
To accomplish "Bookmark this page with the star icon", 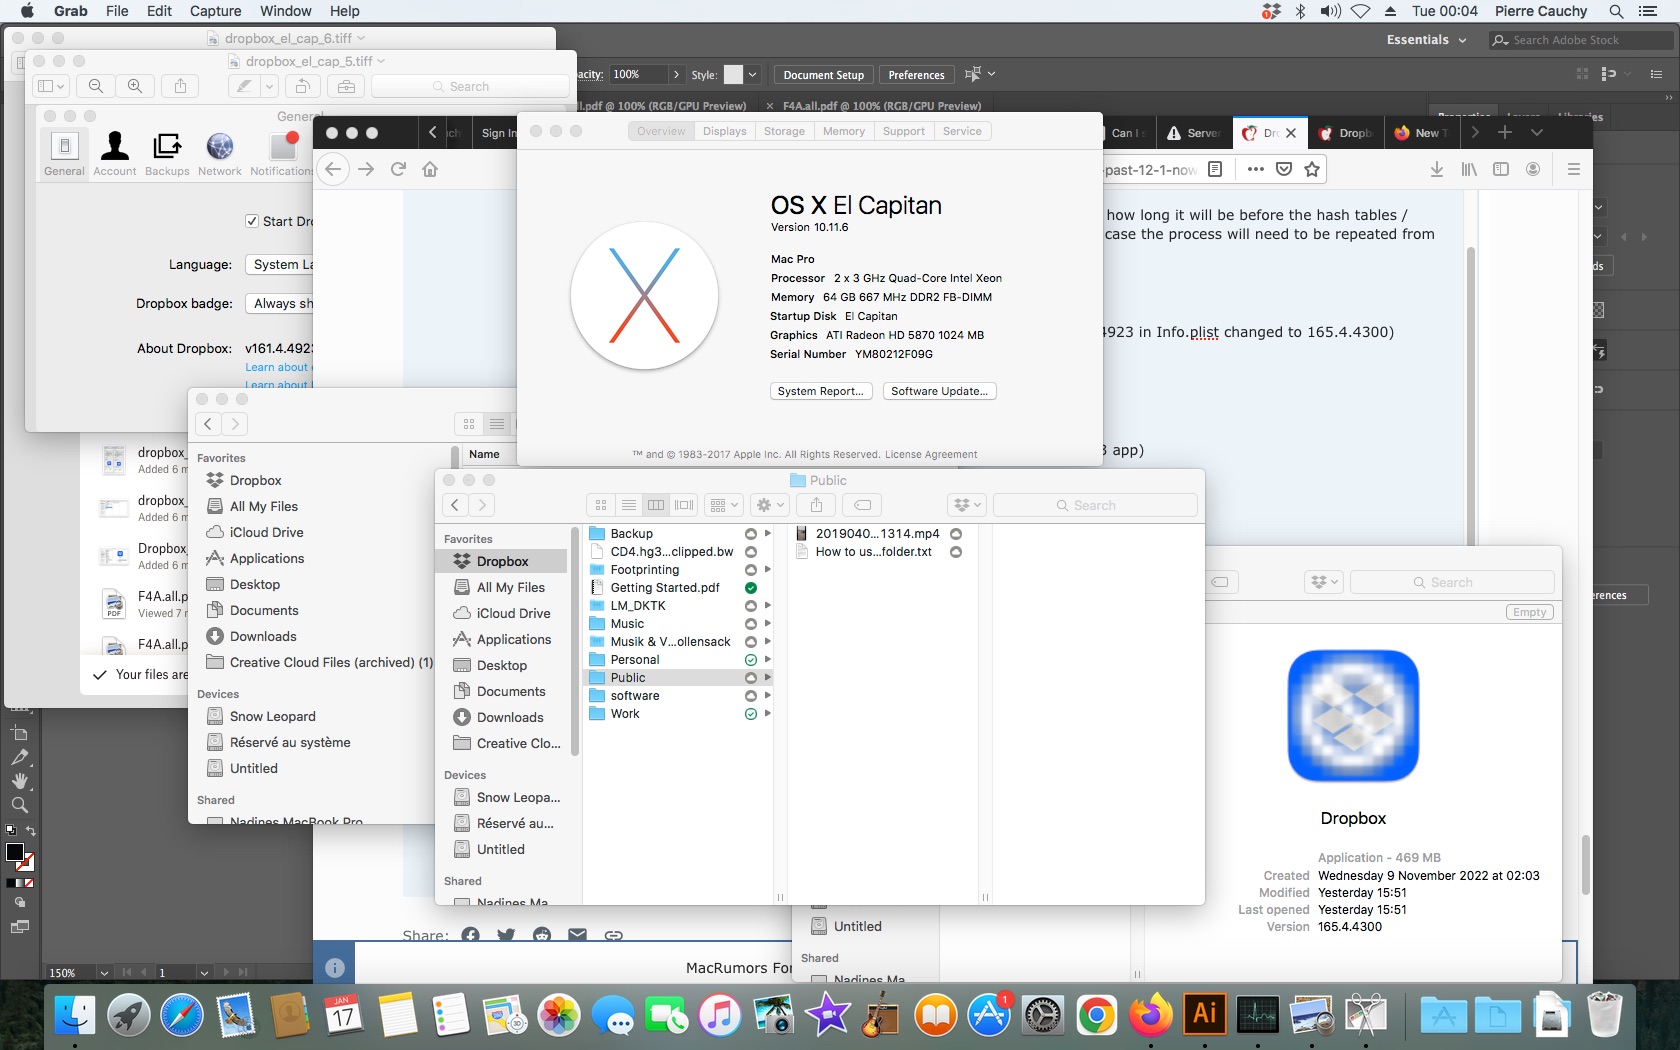I will tap(1312, 169).
